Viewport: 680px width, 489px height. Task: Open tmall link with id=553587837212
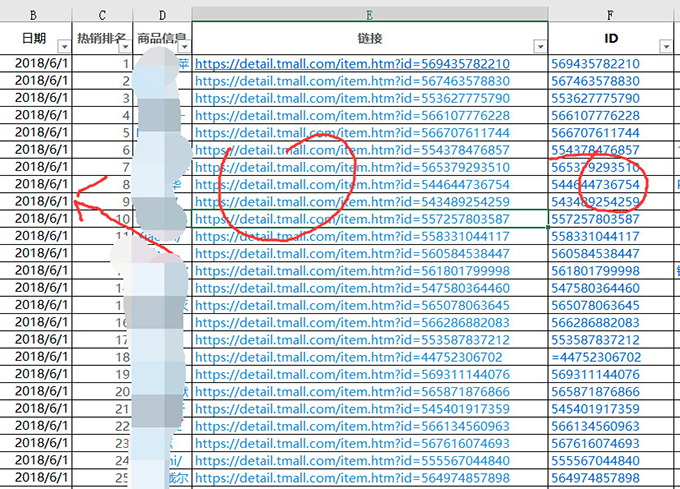352,340
